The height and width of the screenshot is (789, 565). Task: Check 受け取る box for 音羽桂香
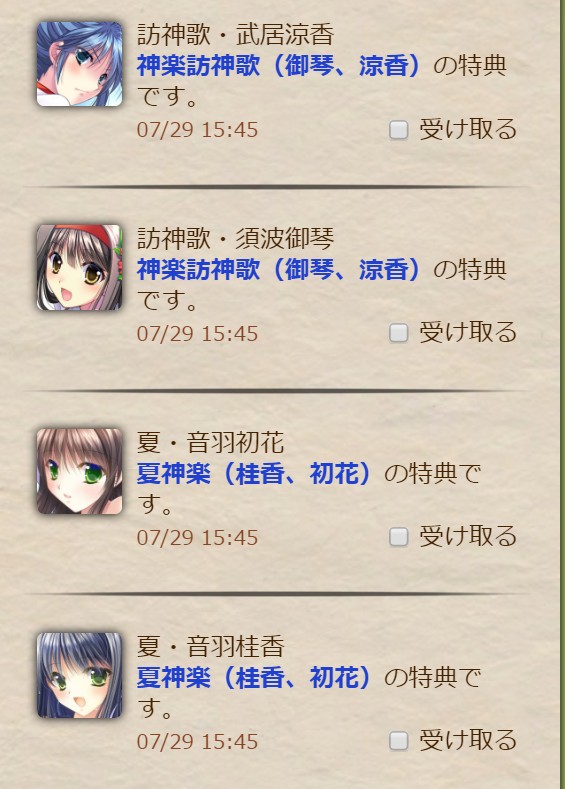(398, 741)
